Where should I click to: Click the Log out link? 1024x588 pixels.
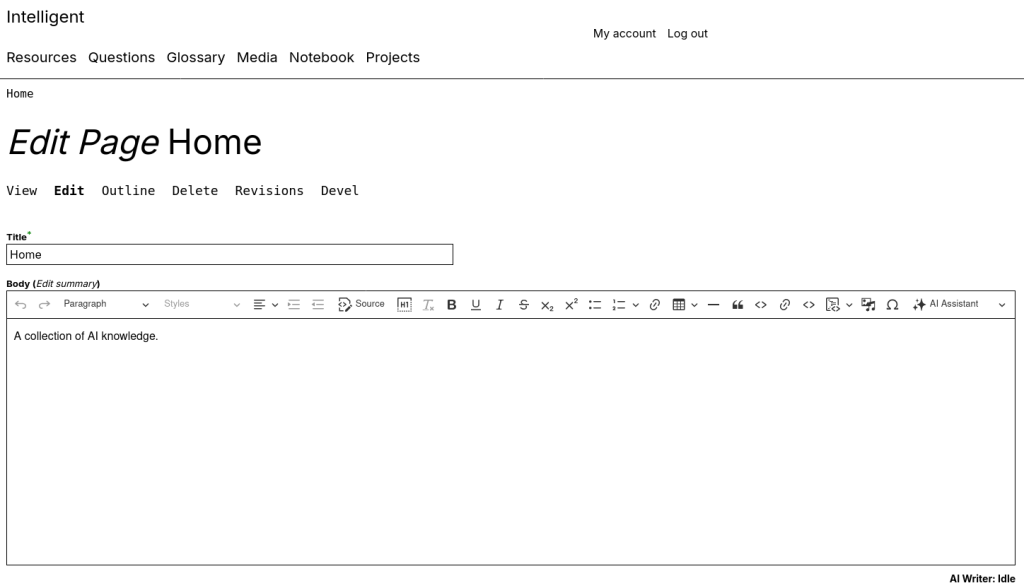pos(687,33)
